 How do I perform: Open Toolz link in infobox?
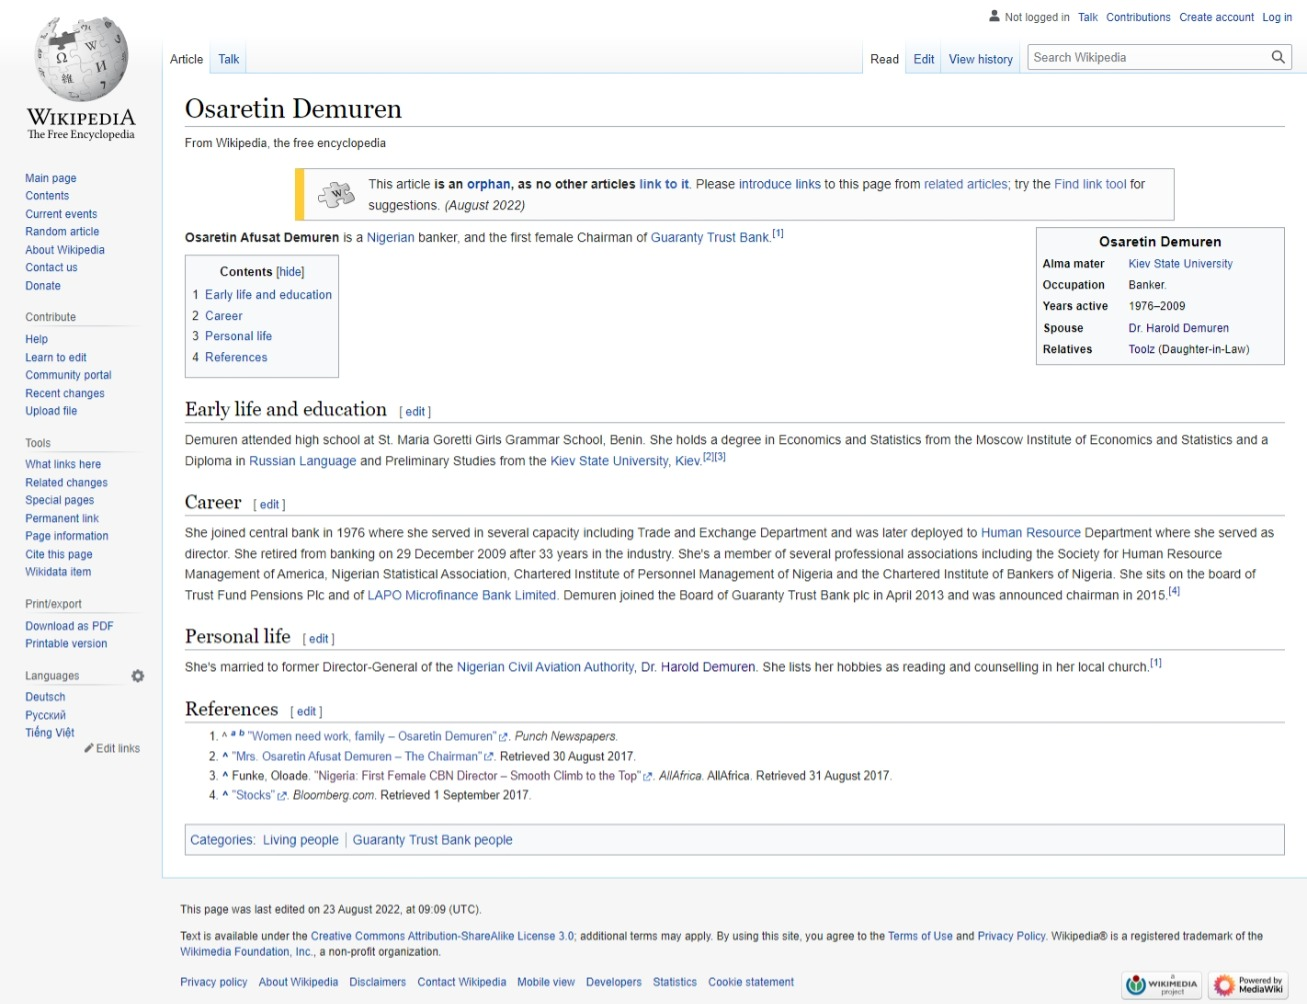[x=1141, y=350]
